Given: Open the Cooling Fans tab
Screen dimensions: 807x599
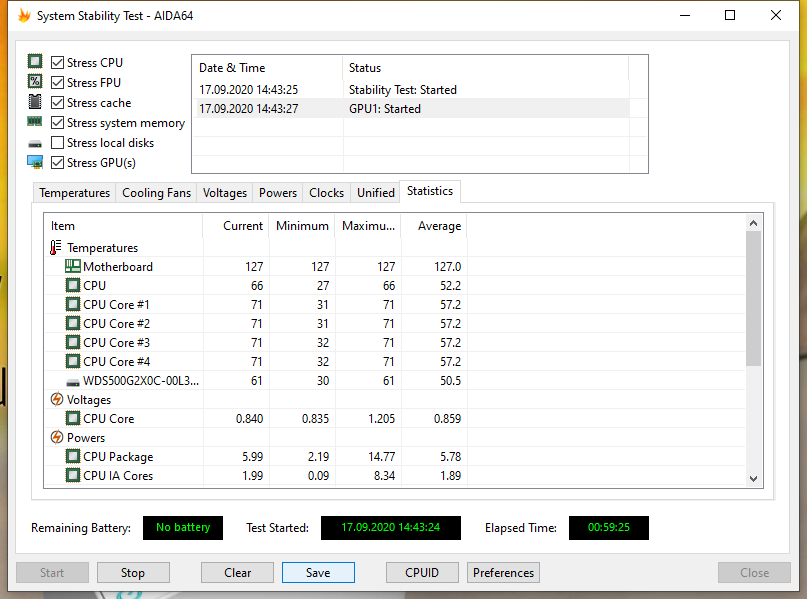Looking at the screenshot, I should [156, 193].
